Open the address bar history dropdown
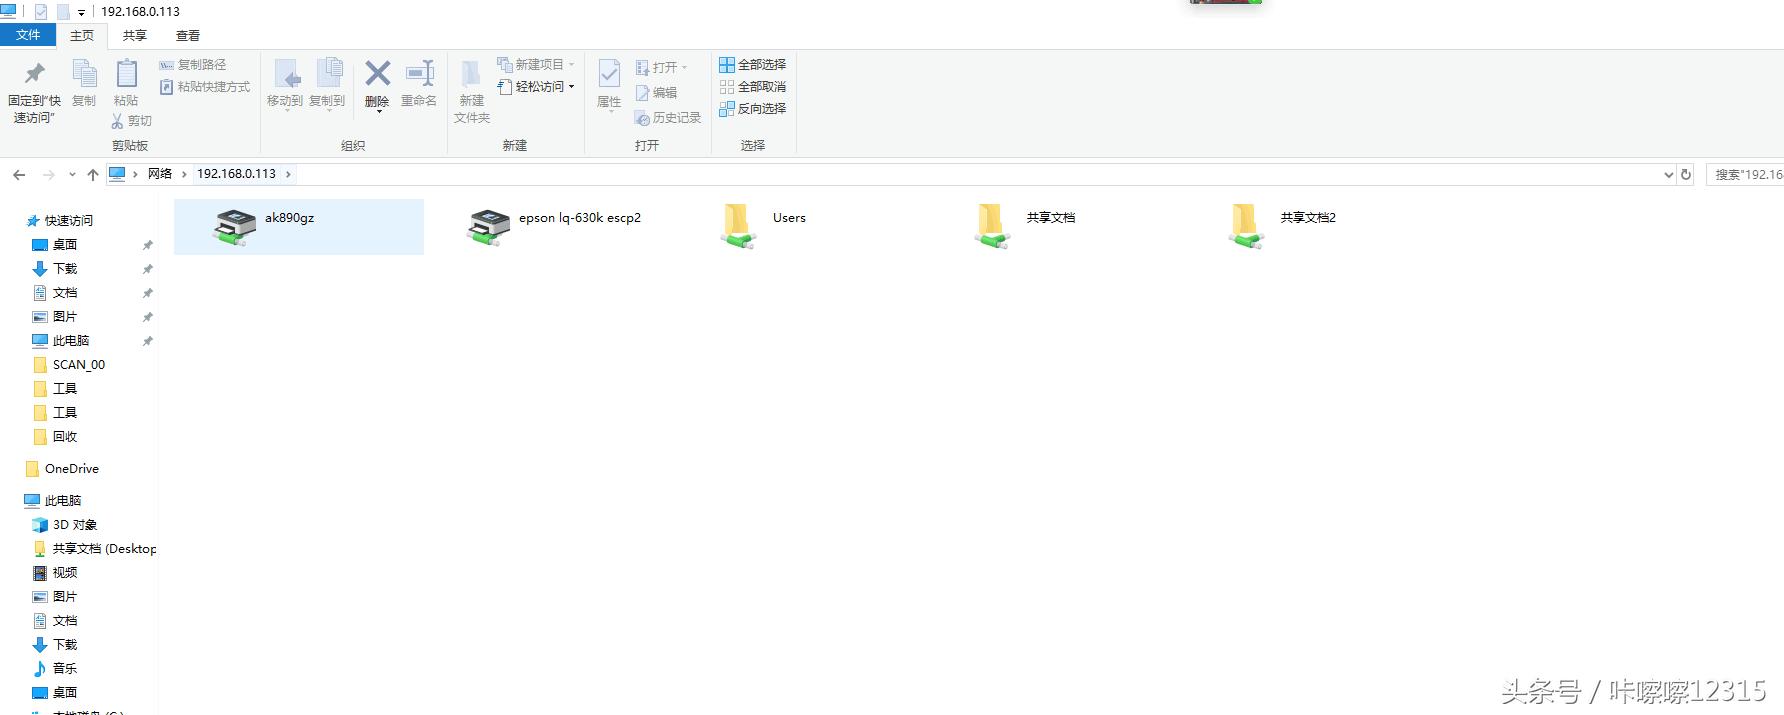This screenshot has width=1784, height=715. [1668, 175]
